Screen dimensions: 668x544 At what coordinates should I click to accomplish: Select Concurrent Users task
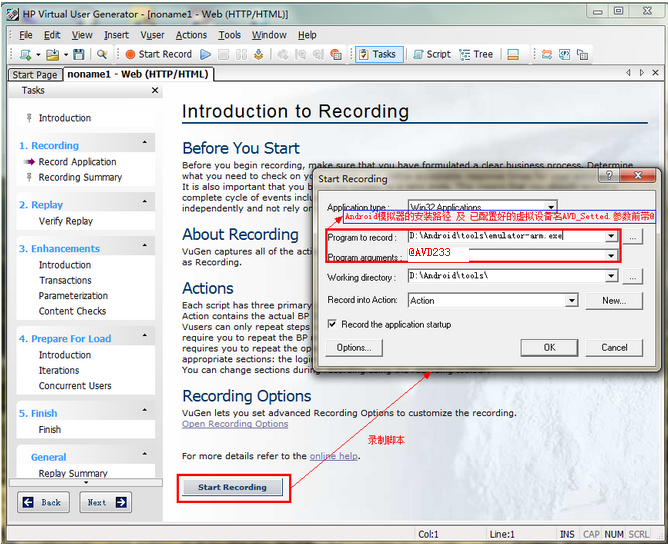coord(75,386)
